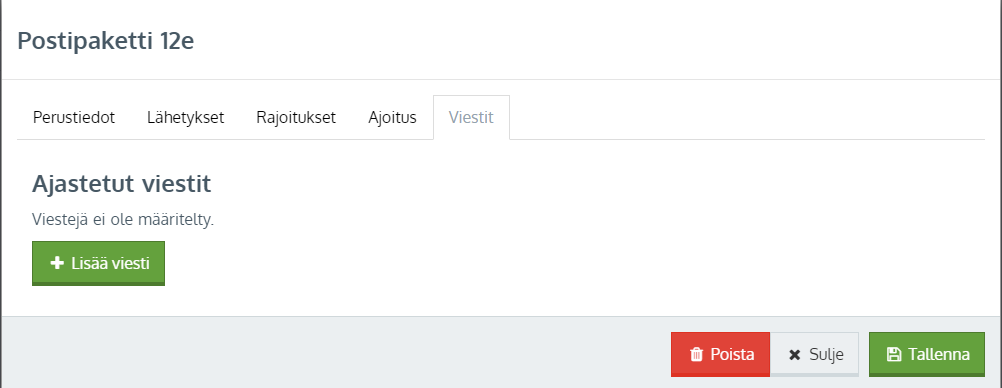Viewport: 1002px width, 388px height.
Task: Open the Perustiedot tab
Action: click(73, 118)
